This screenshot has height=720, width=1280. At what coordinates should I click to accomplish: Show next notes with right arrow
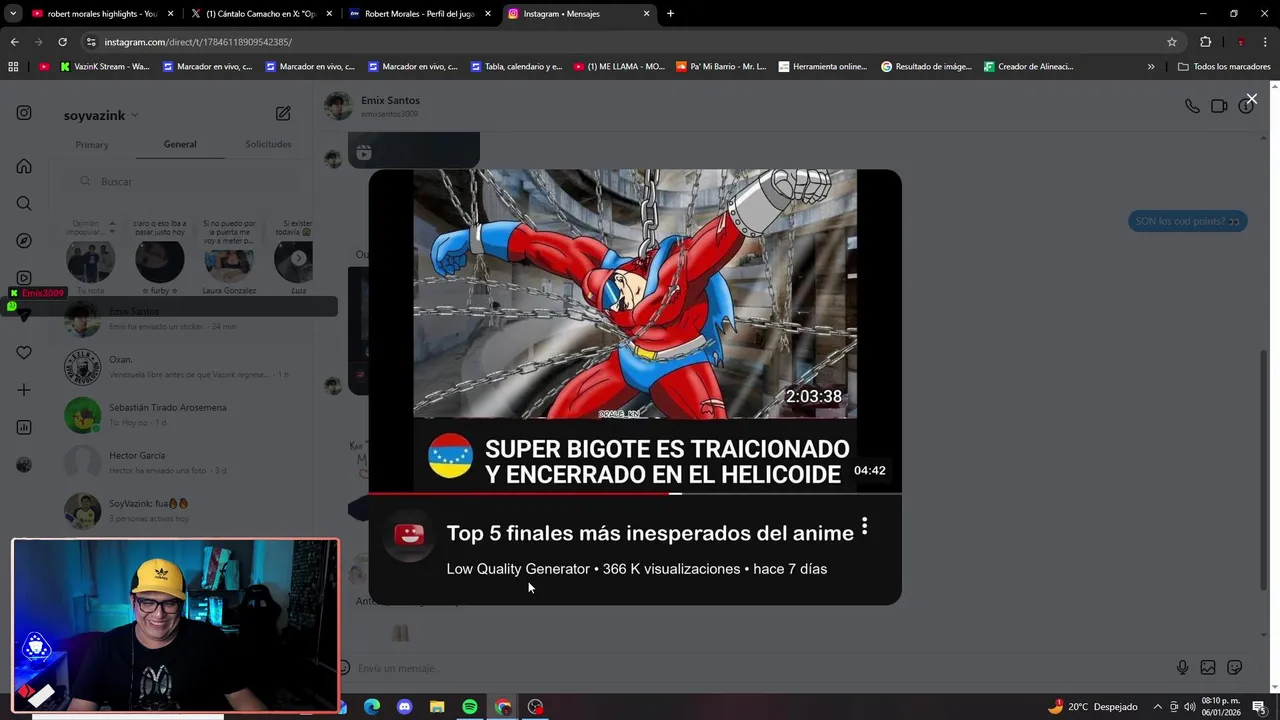point(298,258)
